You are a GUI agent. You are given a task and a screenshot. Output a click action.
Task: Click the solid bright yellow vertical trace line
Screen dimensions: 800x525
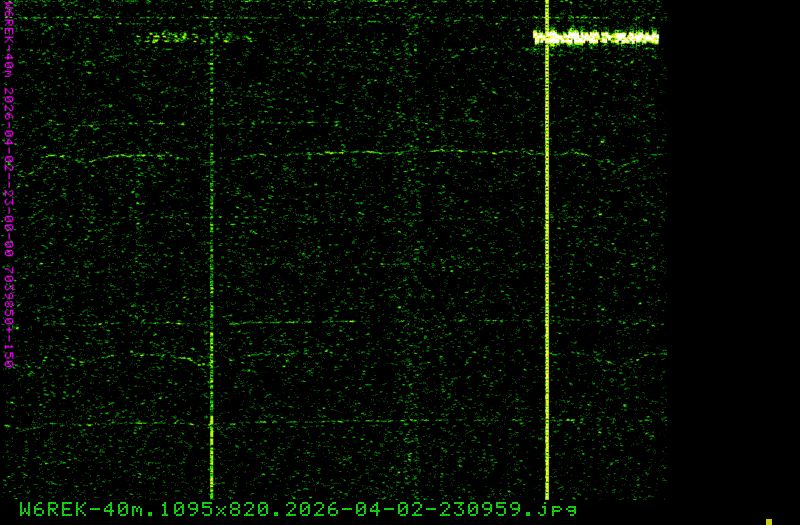tap(547, 250)
